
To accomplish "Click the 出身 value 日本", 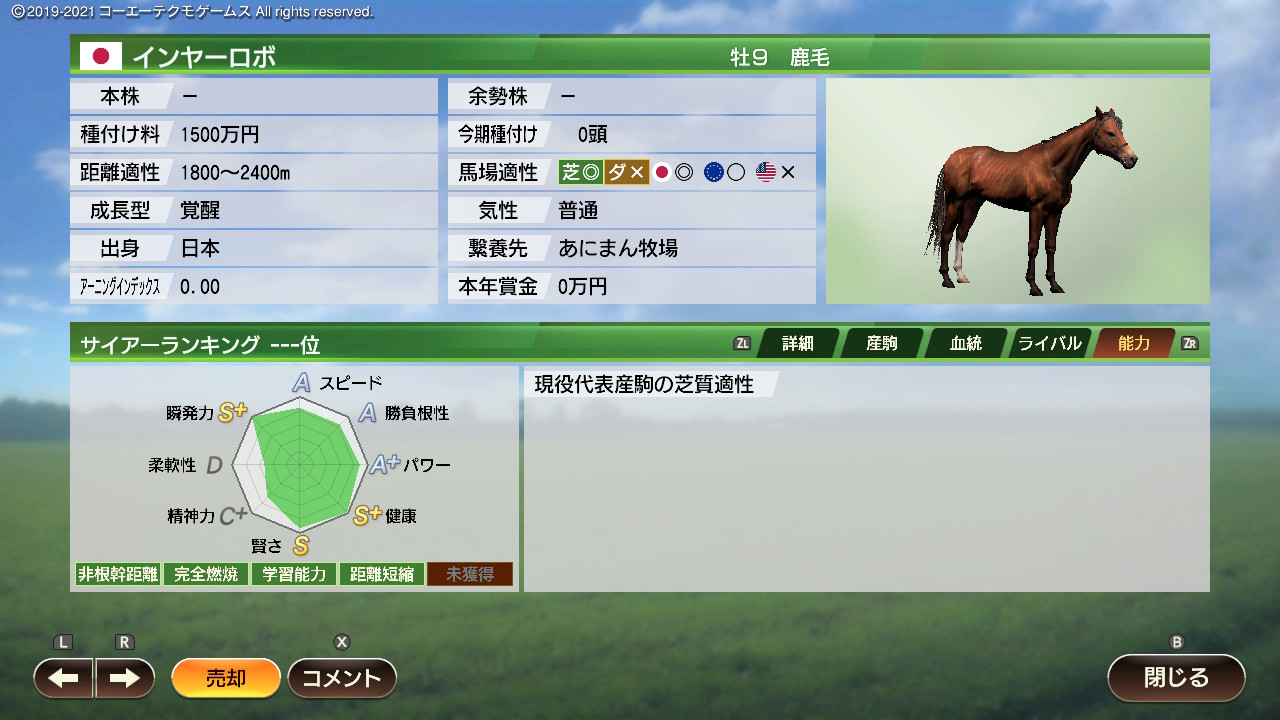I will tap(200, 248).
